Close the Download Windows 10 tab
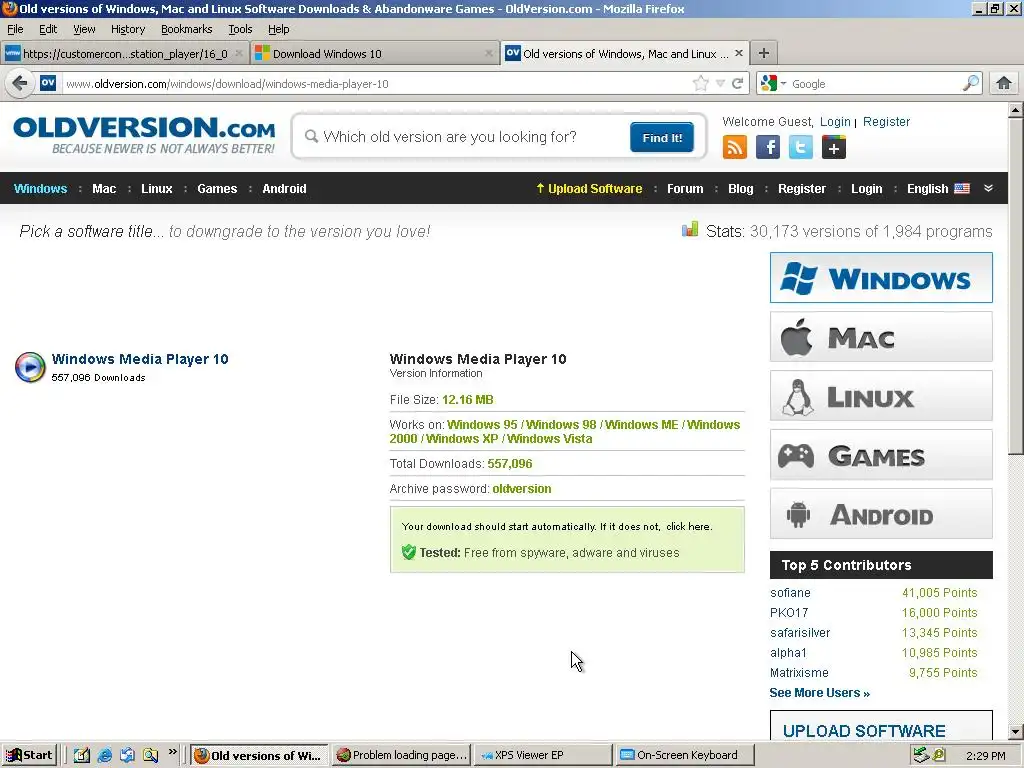 [x=488, y=54]
